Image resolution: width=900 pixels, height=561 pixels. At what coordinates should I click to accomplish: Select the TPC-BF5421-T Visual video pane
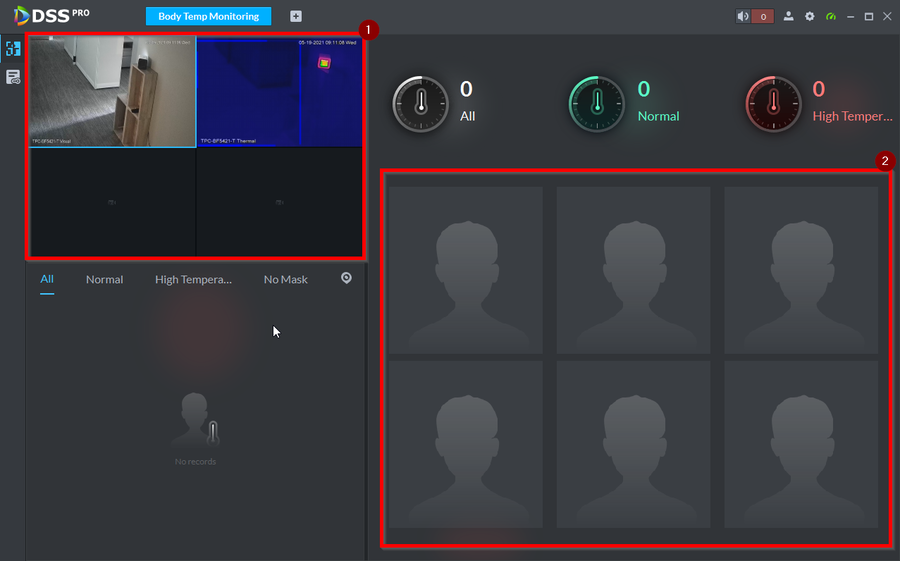tap(112, 91)
